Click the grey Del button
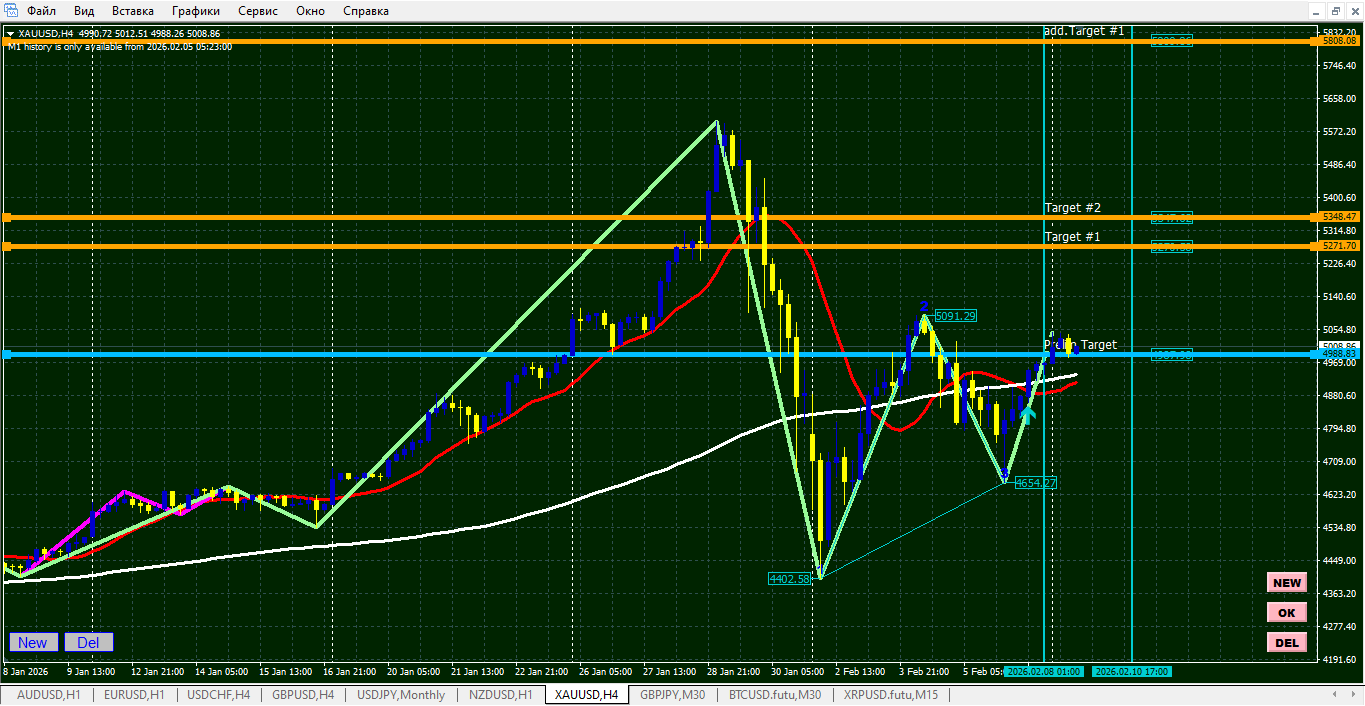This screenshot has height=706, width=1365. coord(88,642)
